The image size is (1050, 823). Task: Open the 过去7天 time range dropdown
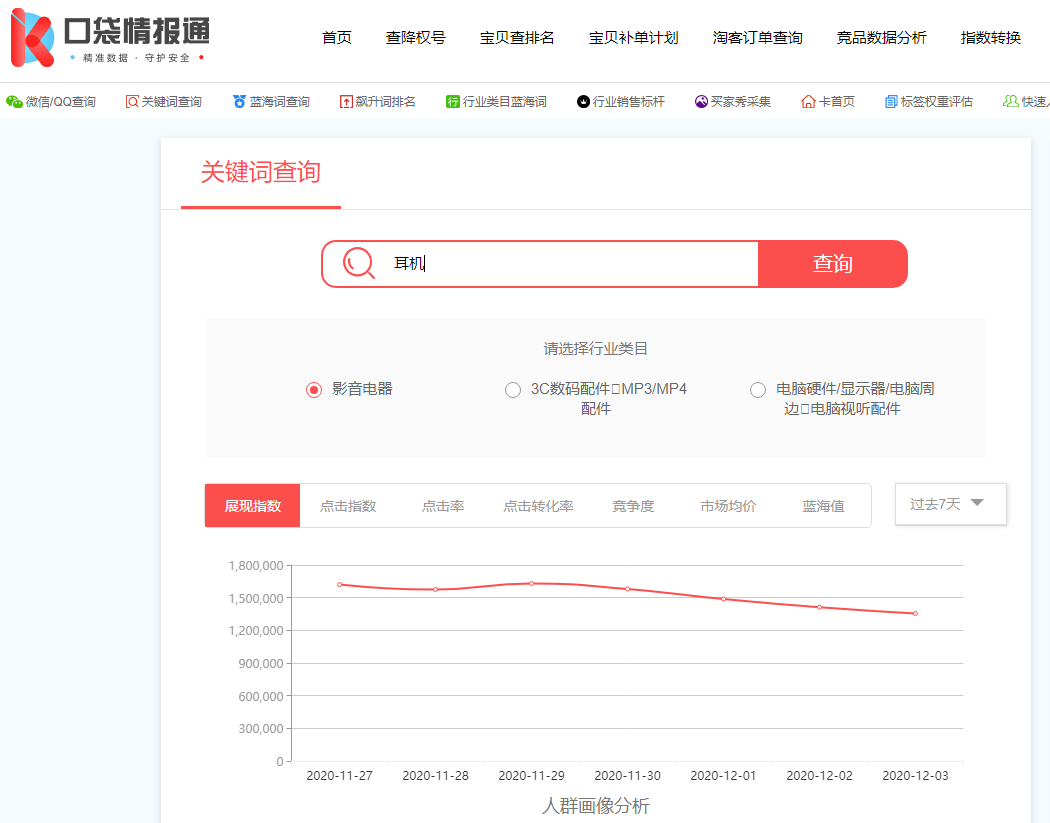pyautogui.click(x=950, y=504)
